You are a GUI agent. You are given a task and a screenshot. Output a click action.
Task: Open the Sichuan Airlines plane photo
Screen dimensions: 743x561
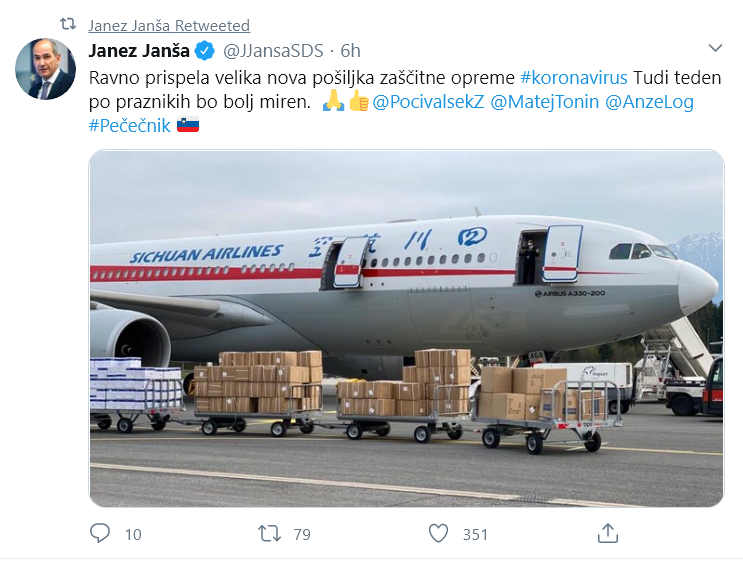point(406,328)
